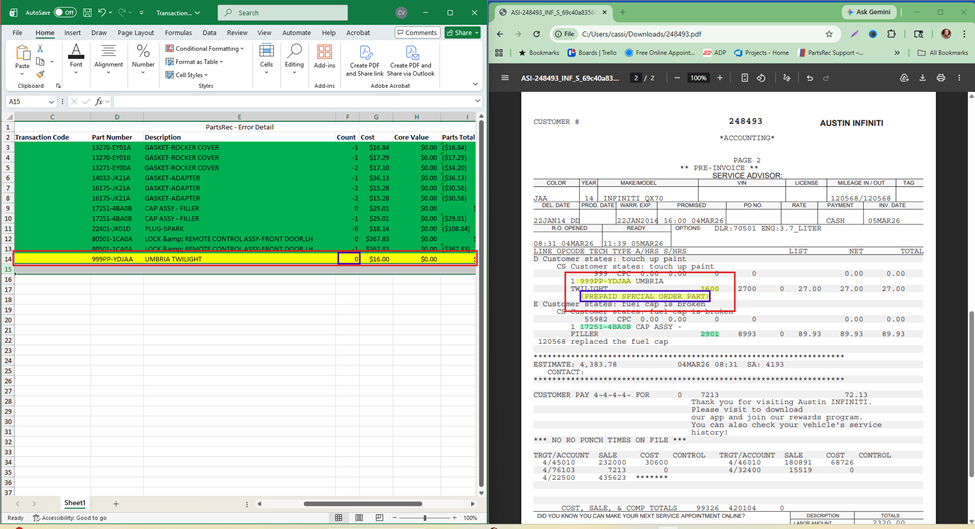Open the Cell Styles dropdown
The width and height of the screenshot is (975, 529).
click(x=187, y=75)
